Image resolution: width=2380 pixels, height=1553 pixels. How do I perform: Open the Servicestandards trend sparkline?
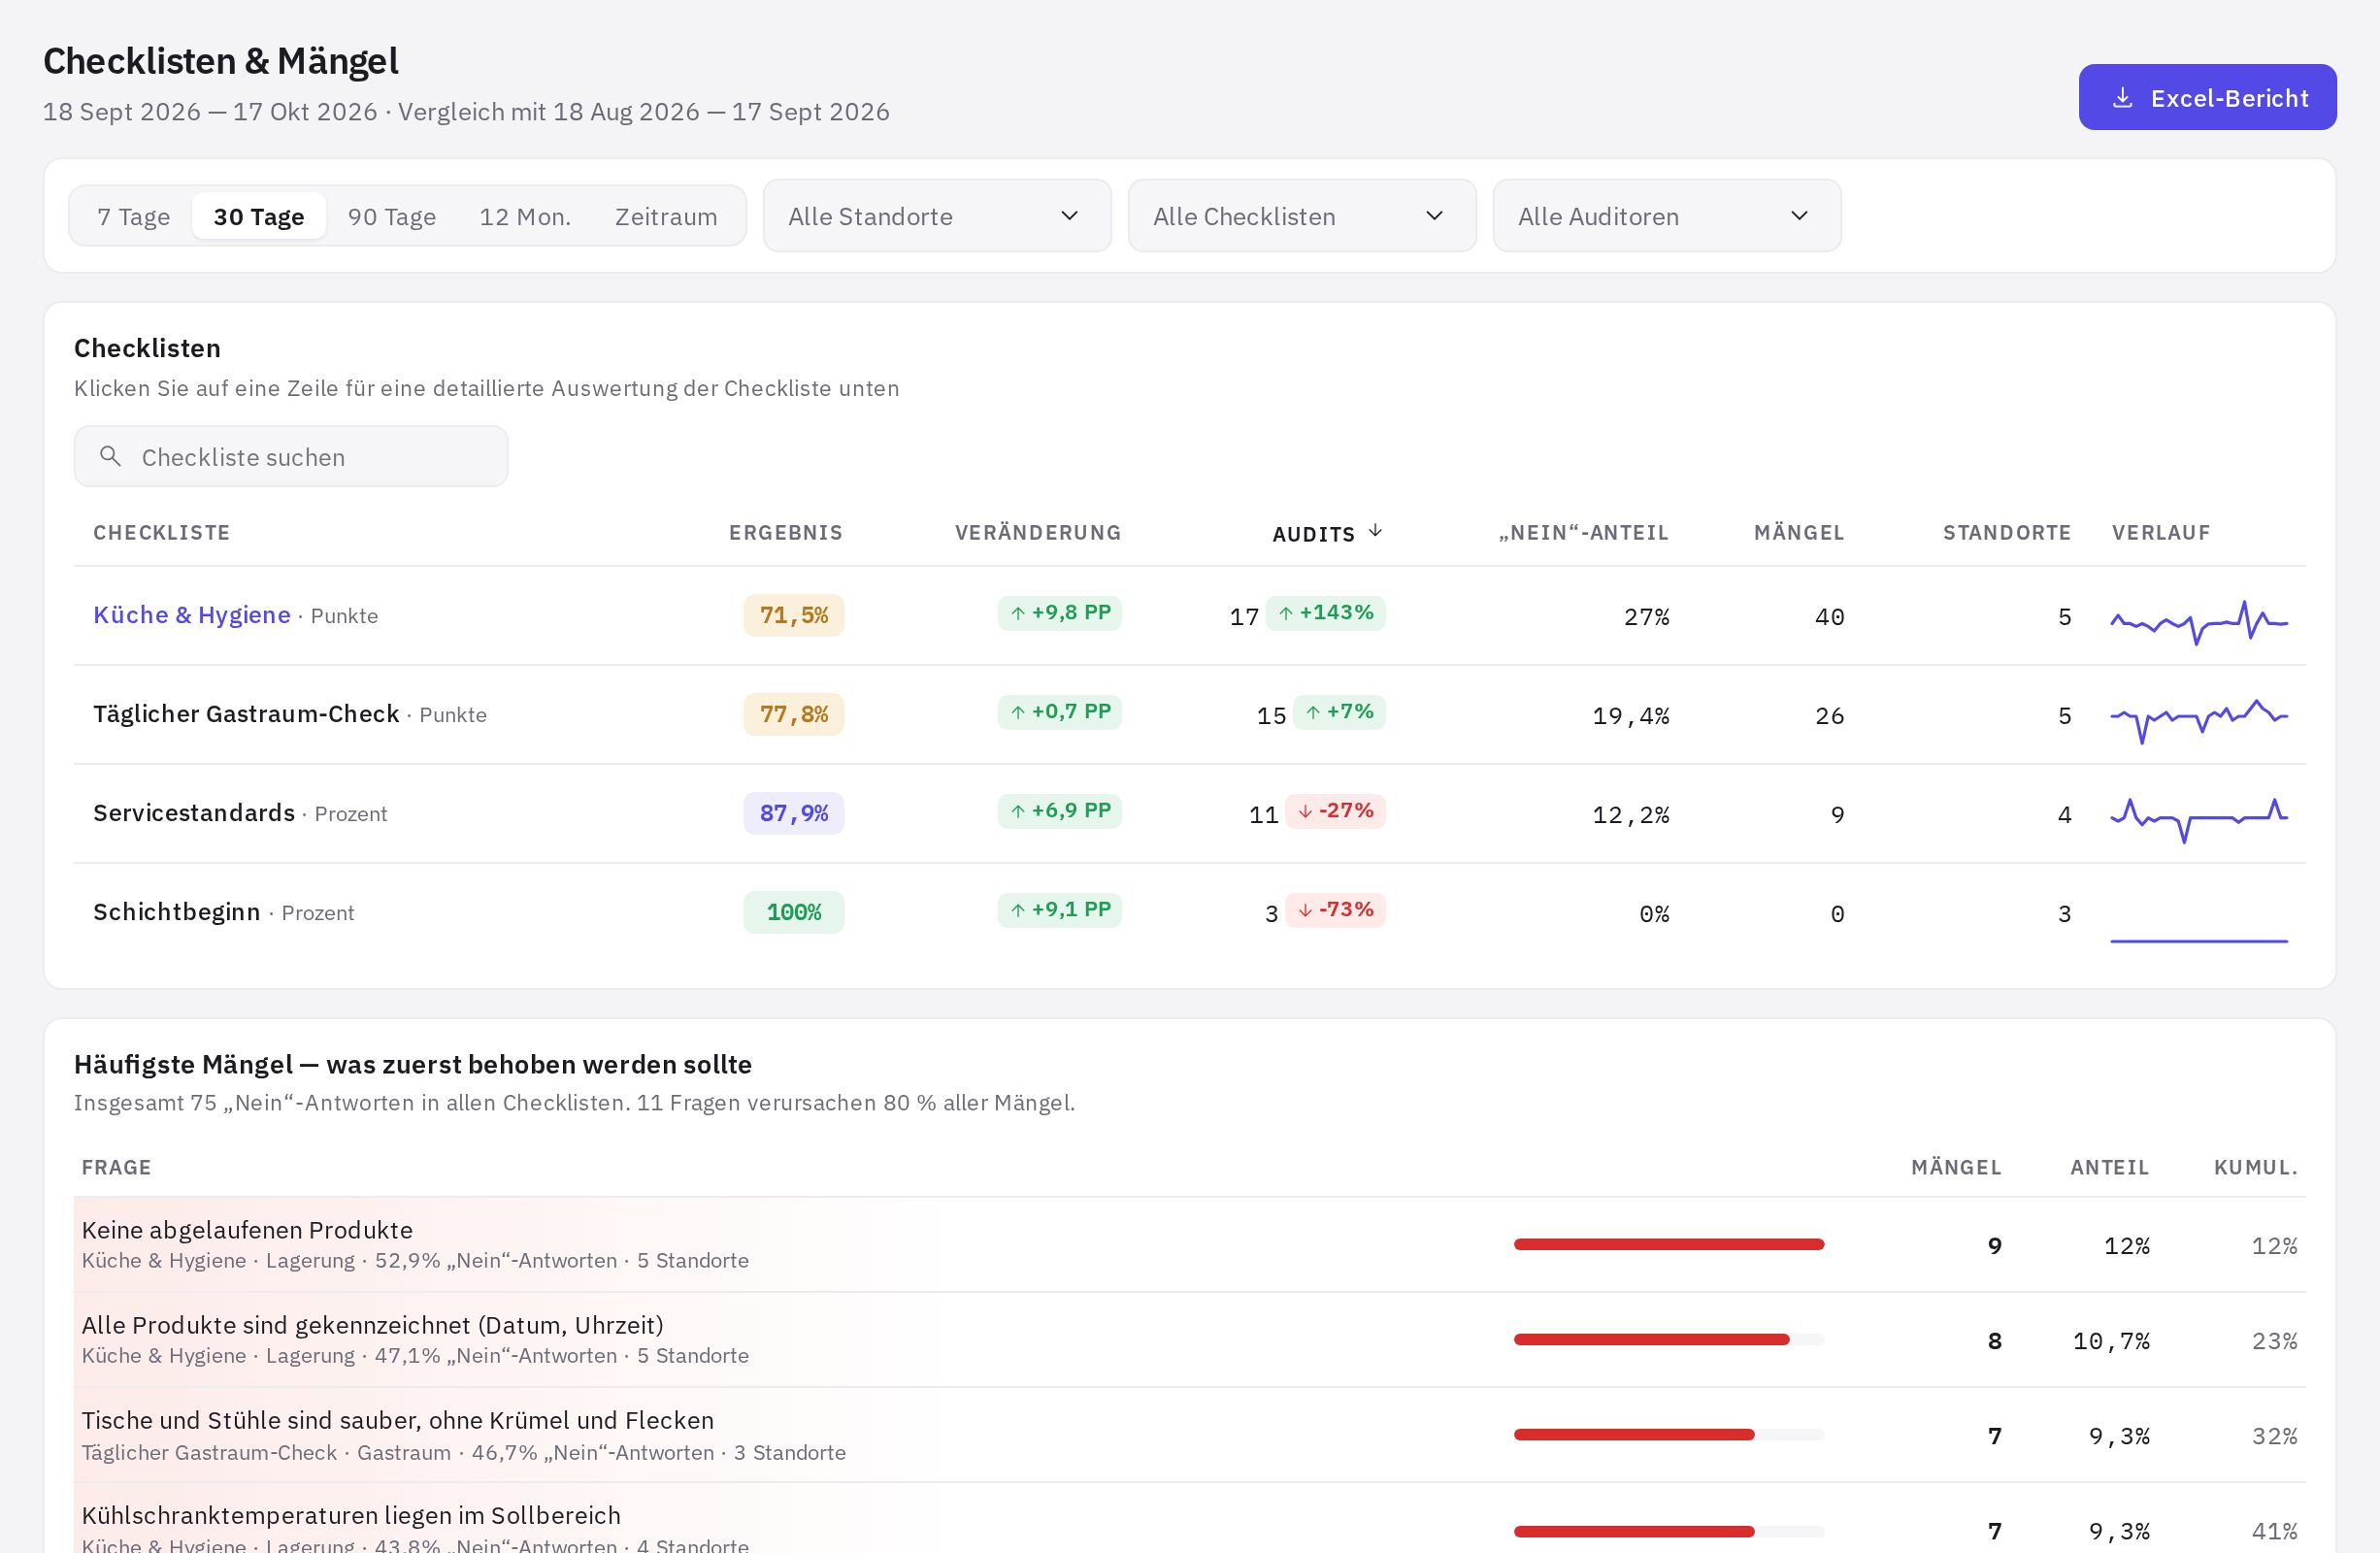[2198, 819]
